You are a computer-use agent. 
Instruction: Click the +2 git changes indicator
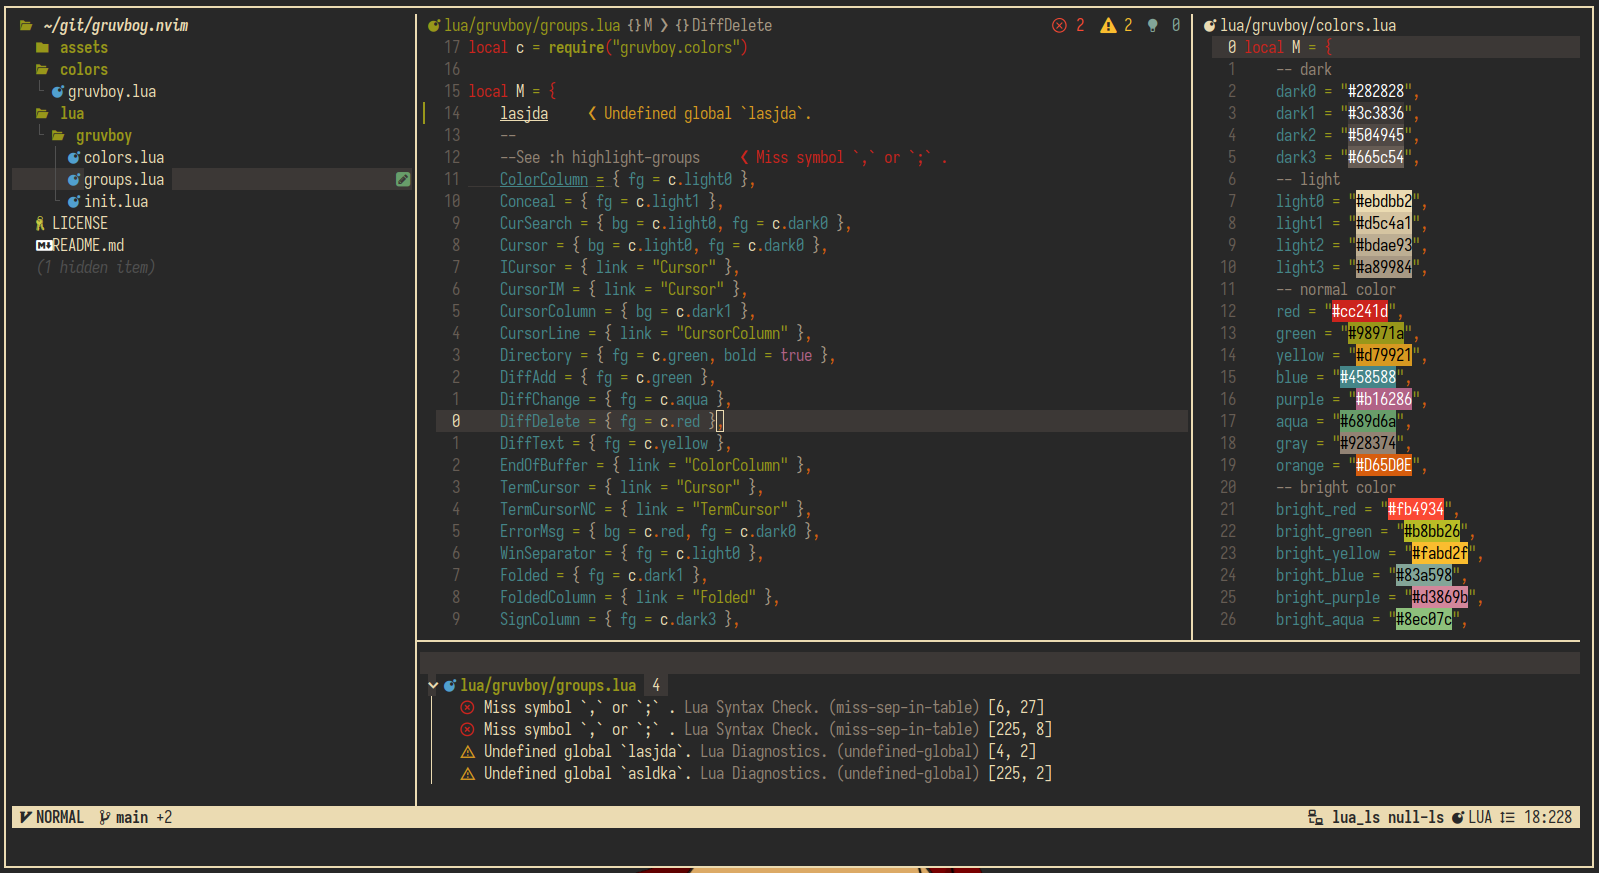point(164,818)
